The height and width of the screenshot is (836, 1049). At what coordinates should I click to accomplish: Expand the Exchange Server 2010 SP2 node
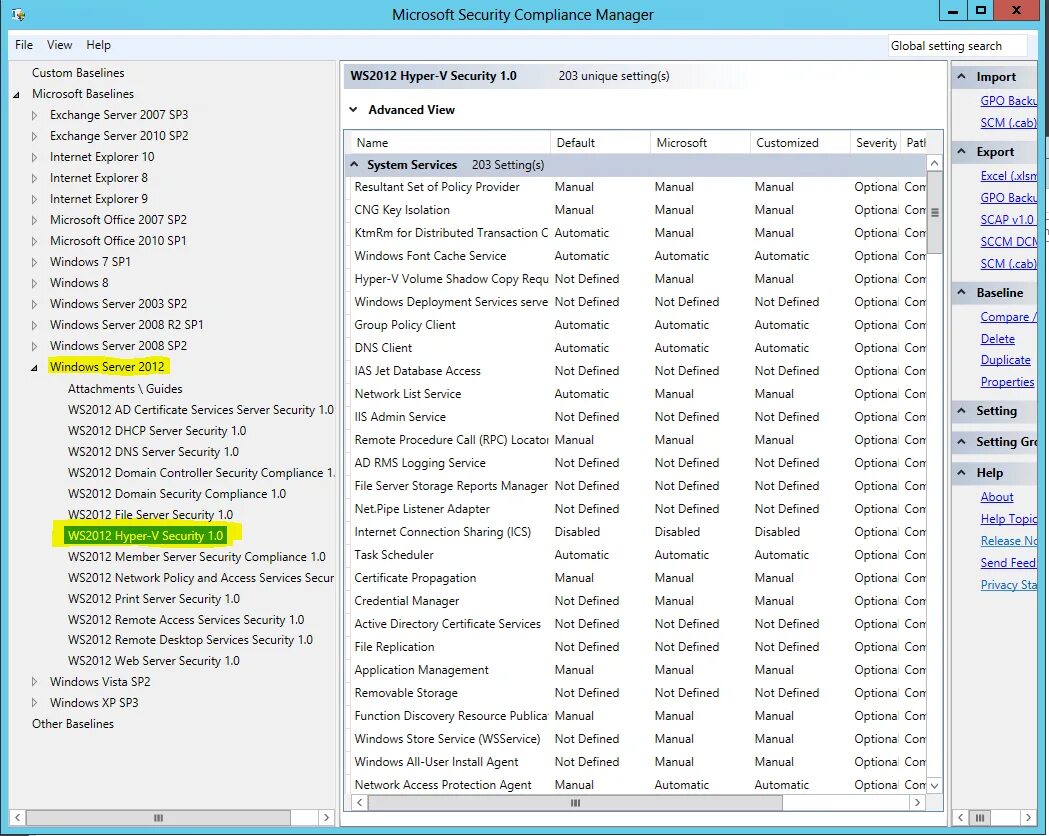(x=34, y=136)
